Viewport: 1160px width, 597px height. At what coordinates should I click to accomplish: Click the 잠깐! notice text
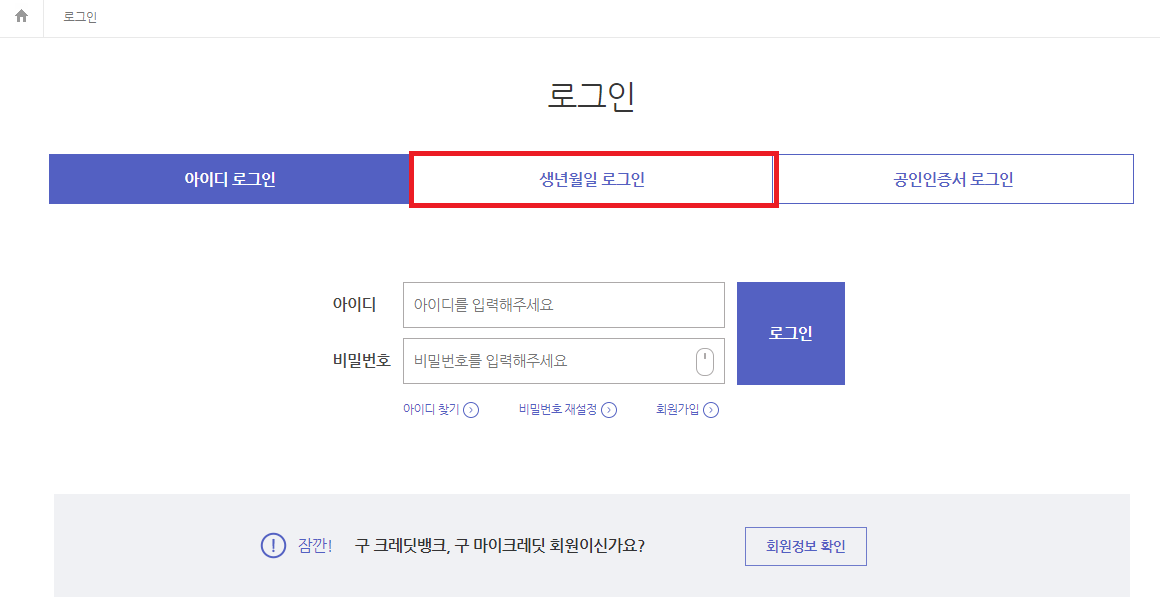click(315, 546)
